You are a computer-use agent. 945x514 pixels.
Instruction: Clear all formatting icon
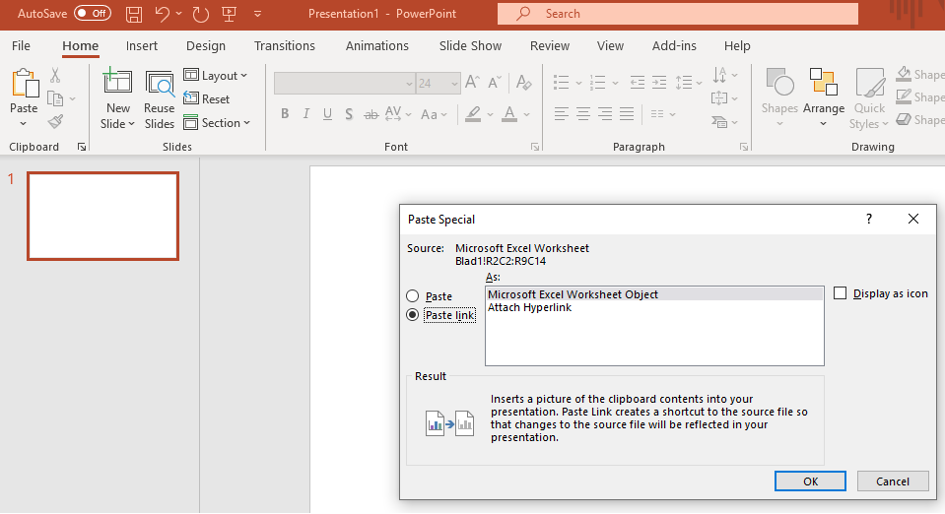(x=524, y=83)
